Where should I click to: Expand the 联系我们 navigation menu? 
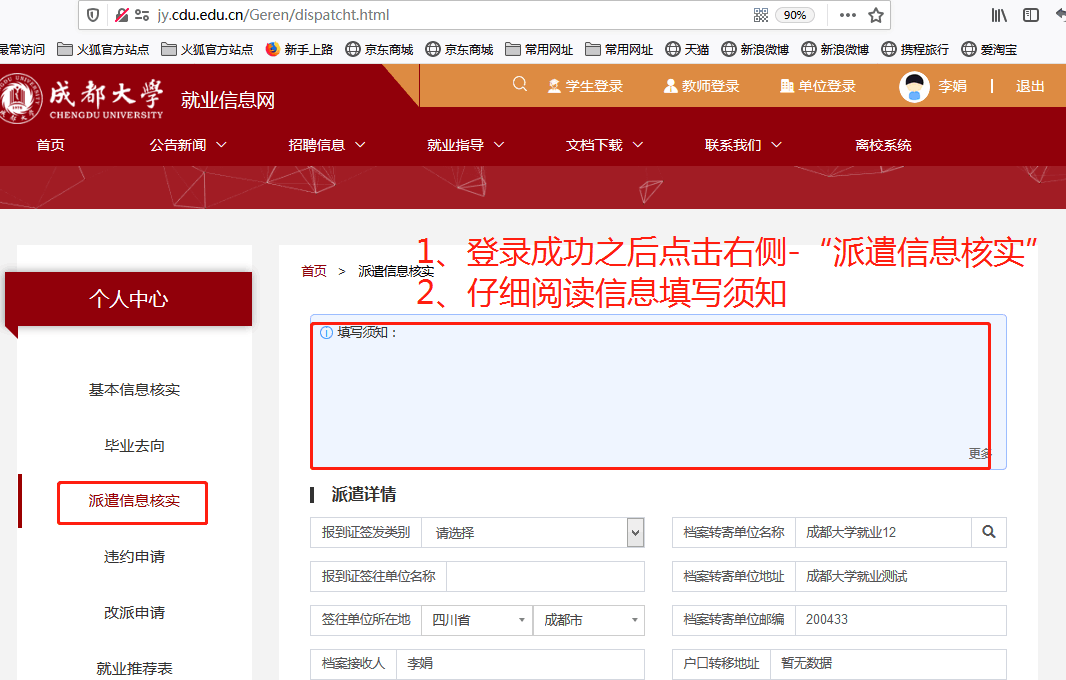tap(743, 145)
